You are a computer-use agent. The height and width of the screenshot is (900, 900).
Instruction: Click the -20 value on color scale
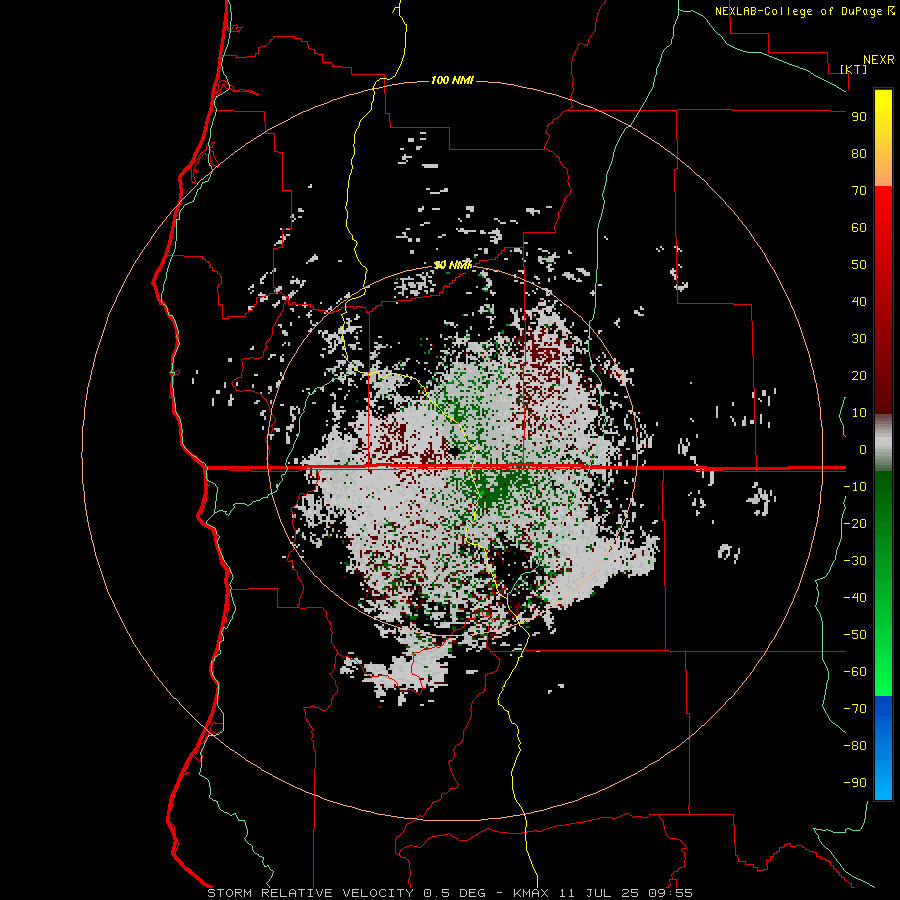855,523
